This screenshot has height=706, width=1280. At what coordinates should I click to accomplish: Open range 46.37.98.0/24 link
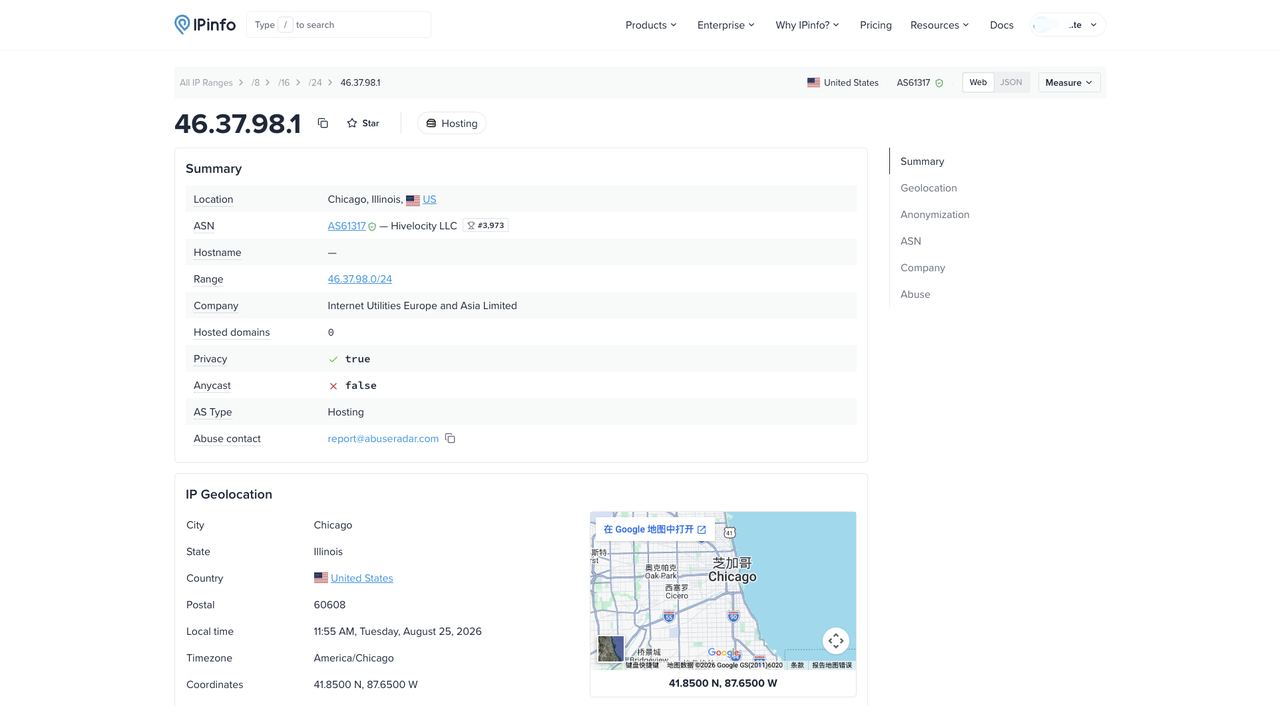360,279
